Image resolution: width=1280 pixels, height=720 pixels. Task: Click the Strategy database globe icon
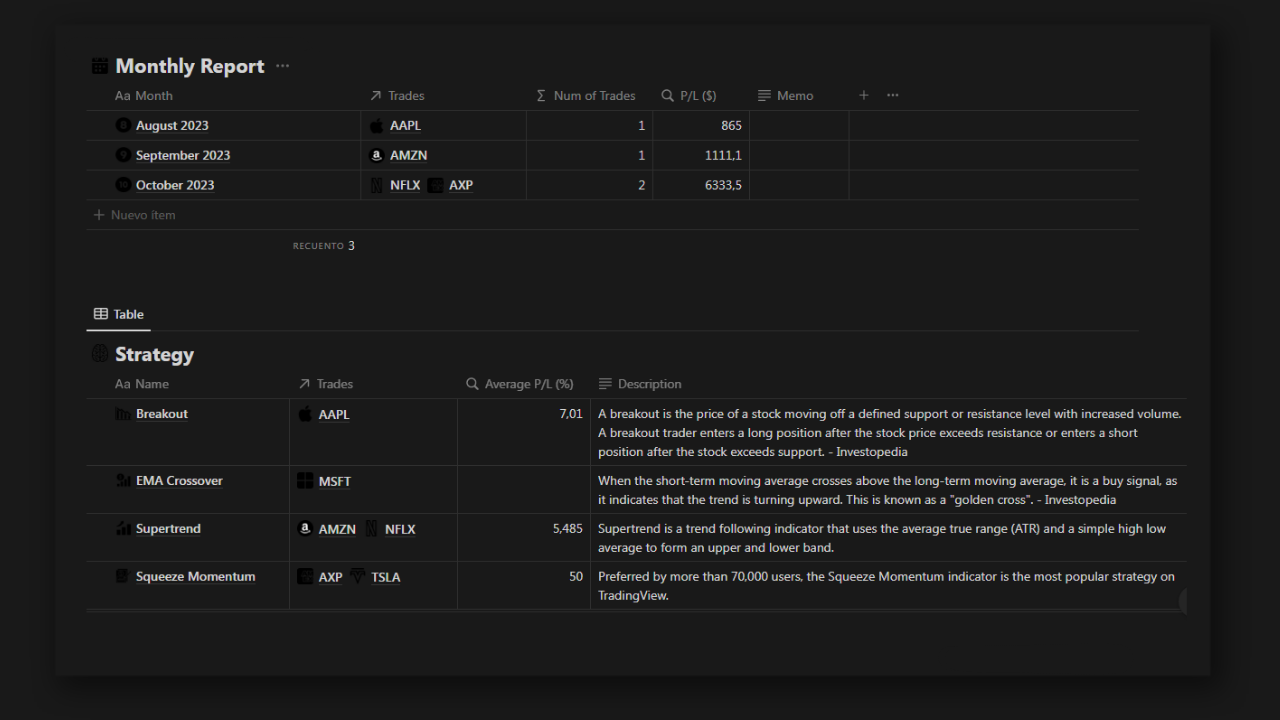pyautogui.click(x=99, y=354)
